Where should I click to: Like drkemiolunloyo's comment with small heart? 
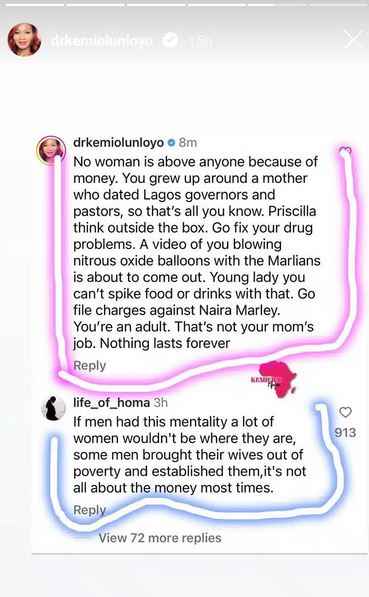[345, 152]
